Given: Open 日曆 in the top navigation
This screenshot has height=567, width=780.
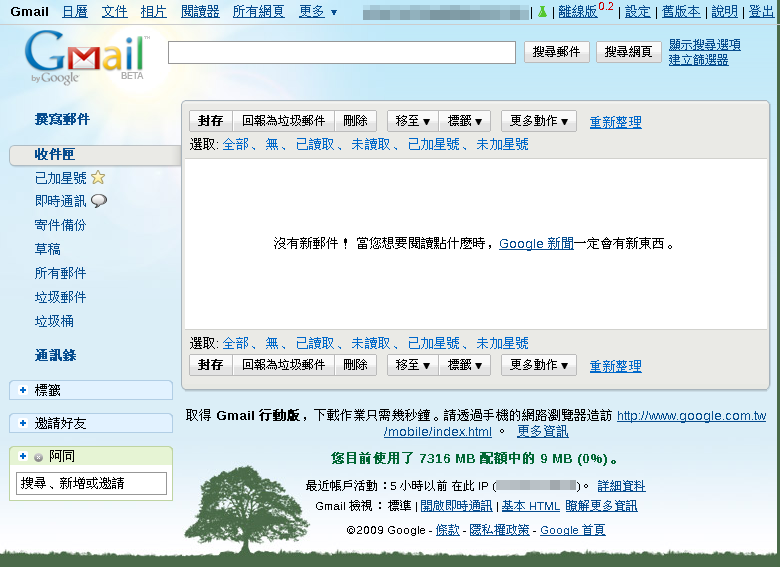Looking at the screenshot, I should [75, 11].
